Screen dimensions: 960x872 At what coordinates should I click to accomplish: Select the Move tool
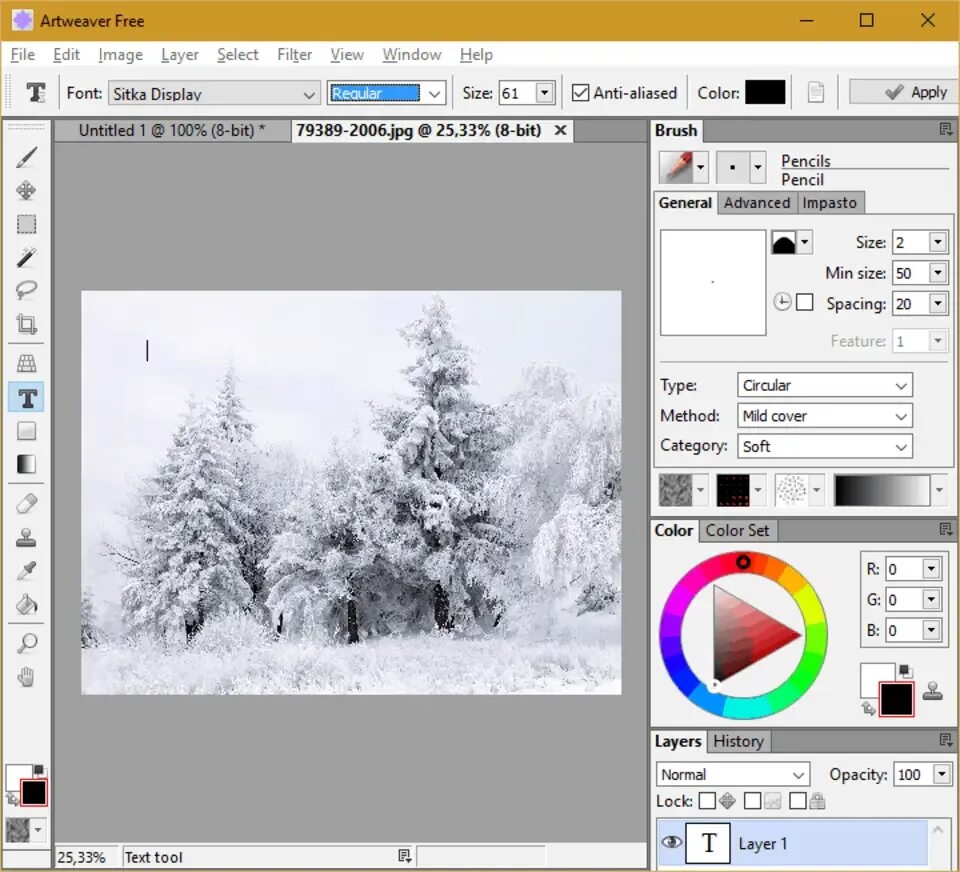(x=26, y=190)
